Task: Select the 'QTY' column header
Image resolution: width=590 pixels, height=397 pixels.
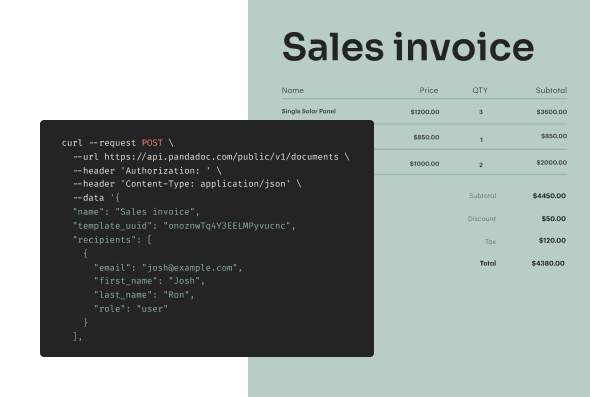Action: tap(480, 90)
